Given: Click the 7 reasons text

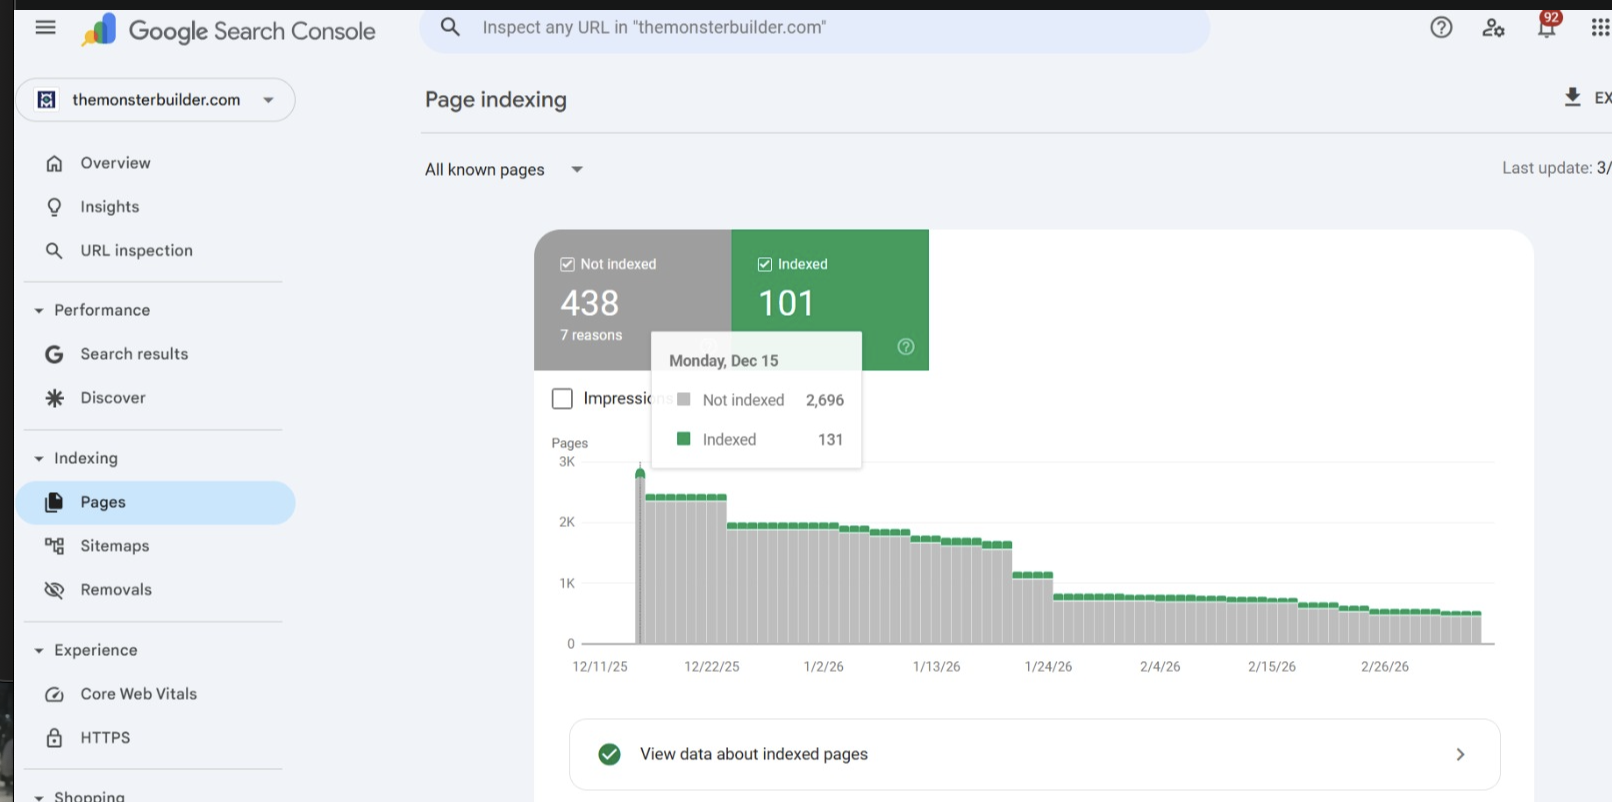Looking at the screenshot, I should [591, 335].
